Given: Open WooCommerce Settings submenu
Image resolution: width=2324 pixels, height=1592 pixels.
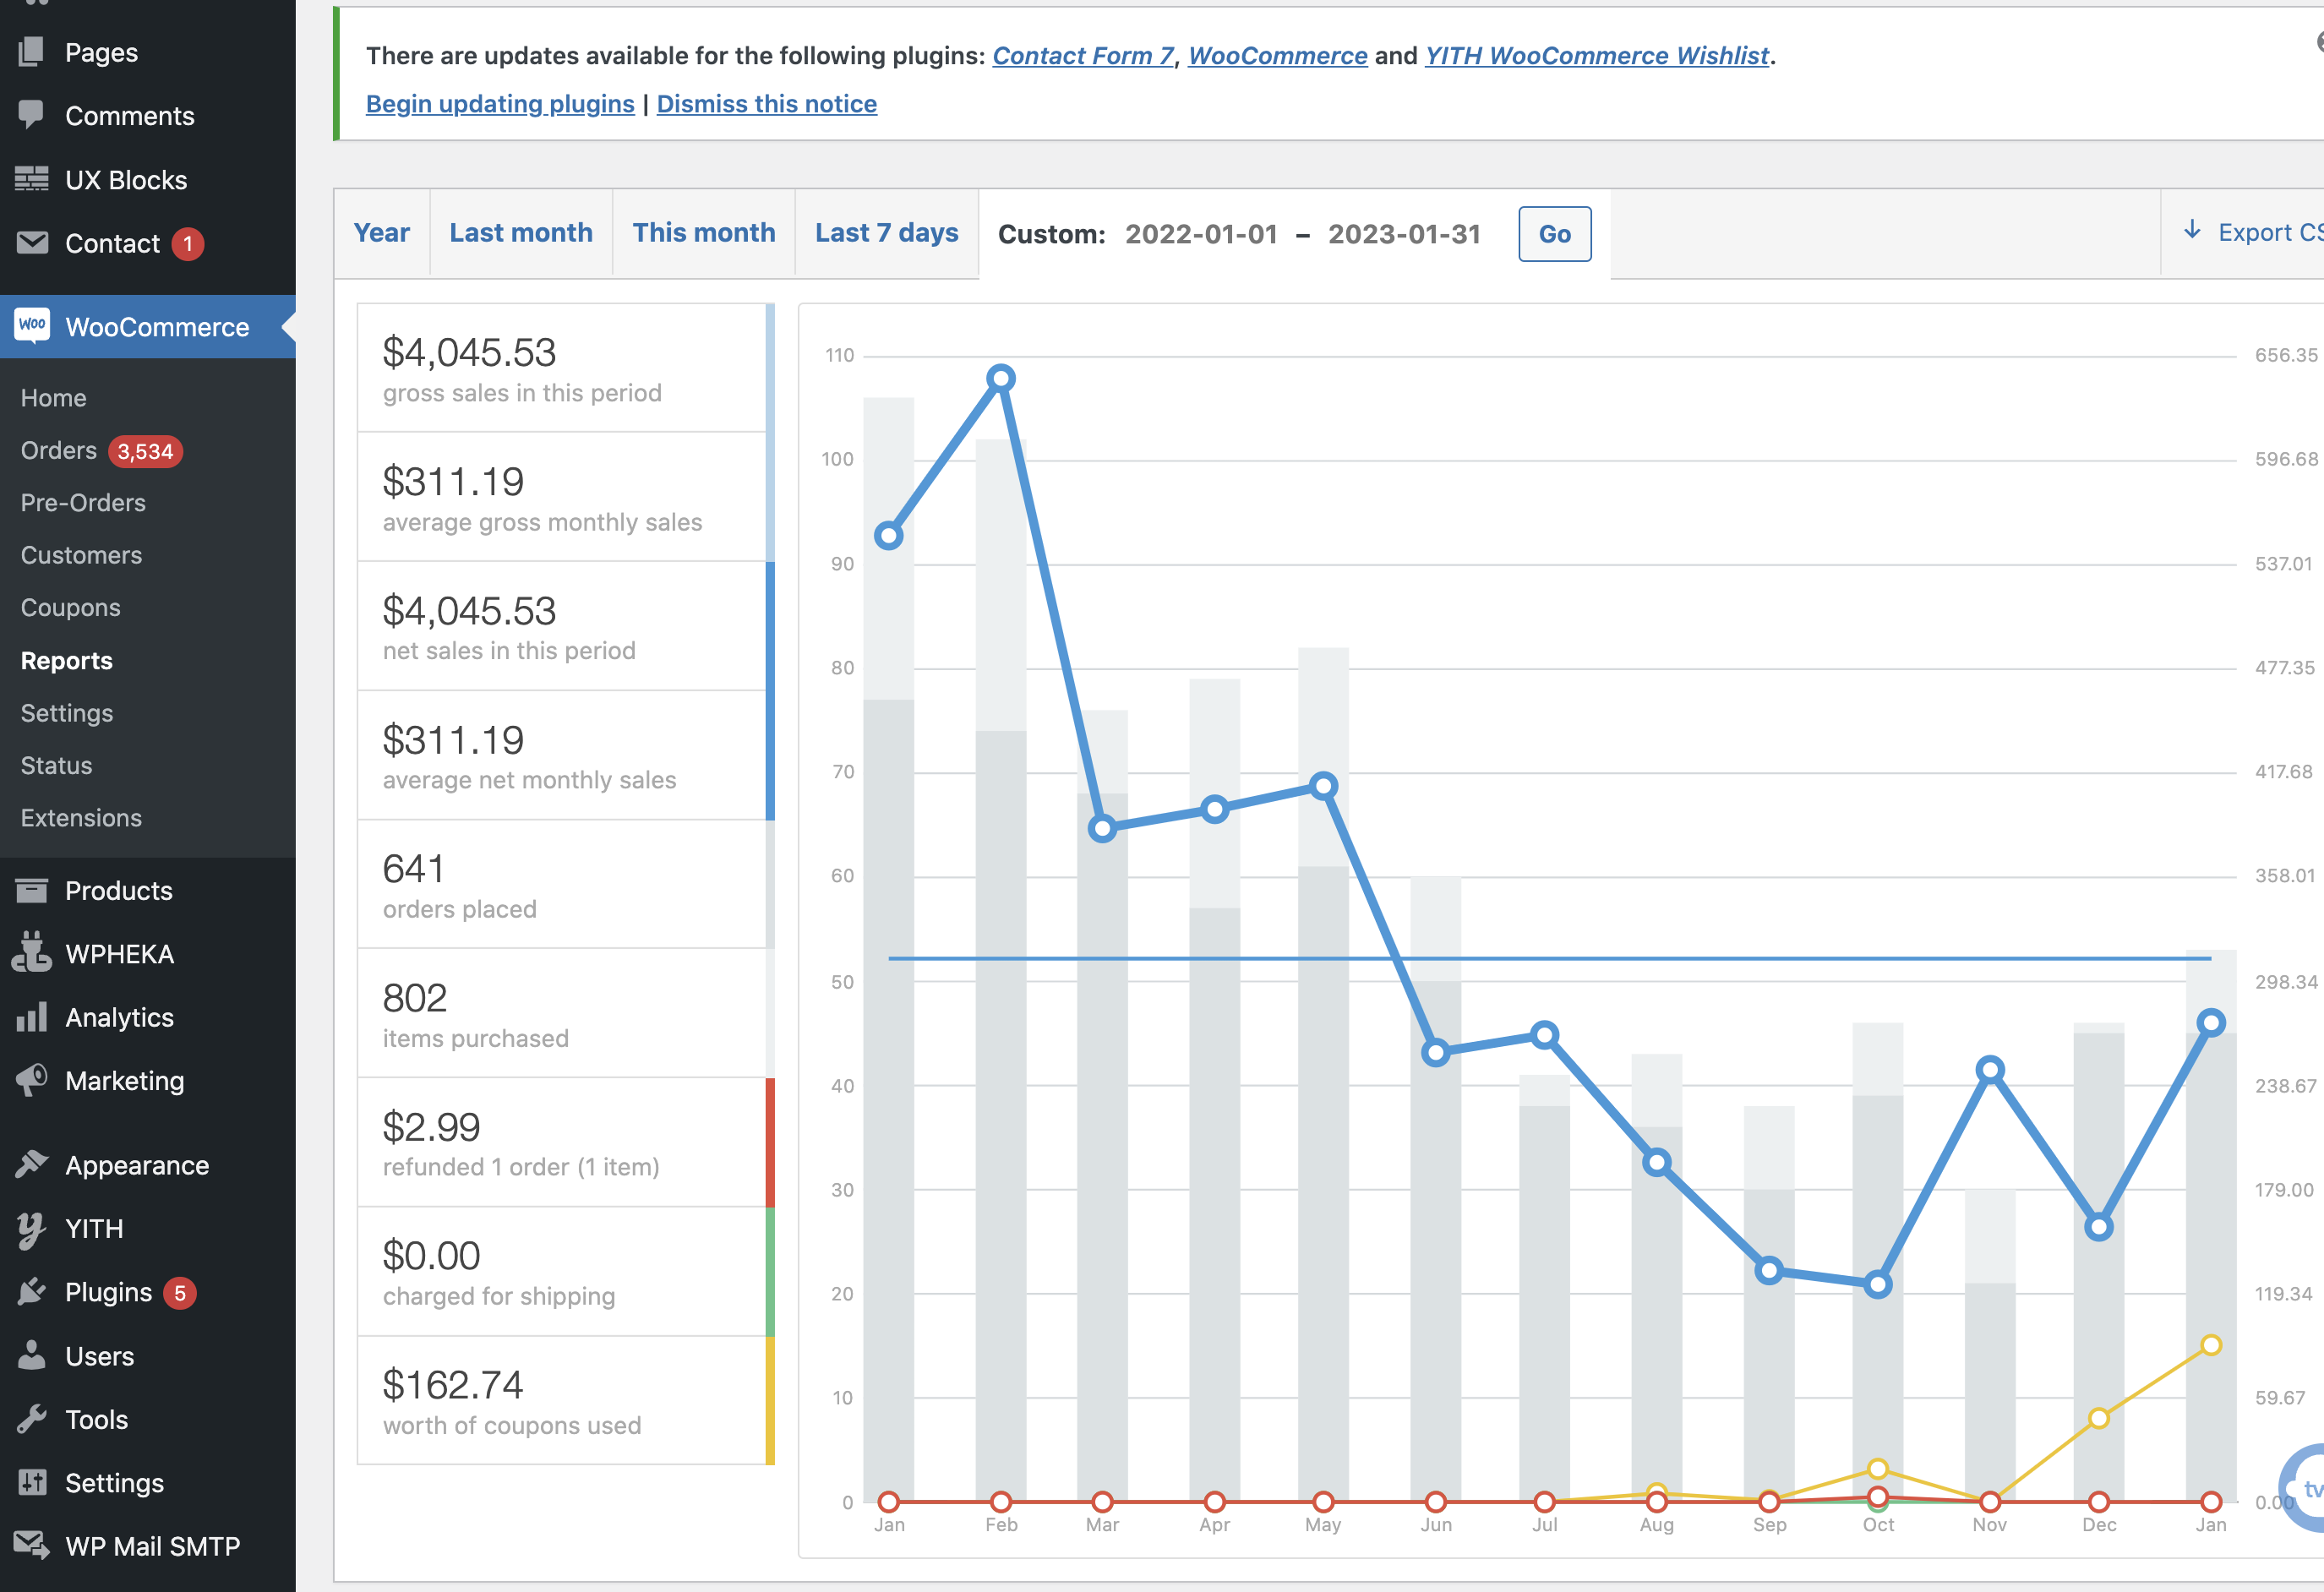Looking at the screenshot, I should pyautogui.click(x=67, y=712).
